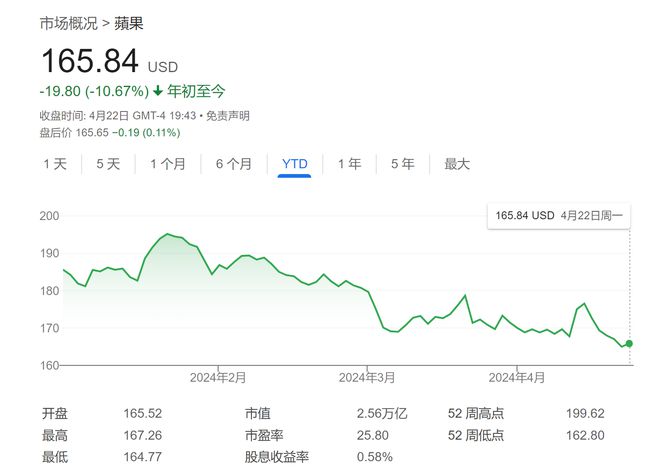
Task: Select the 最大 range tab
Action: click(x=457, y=164)
